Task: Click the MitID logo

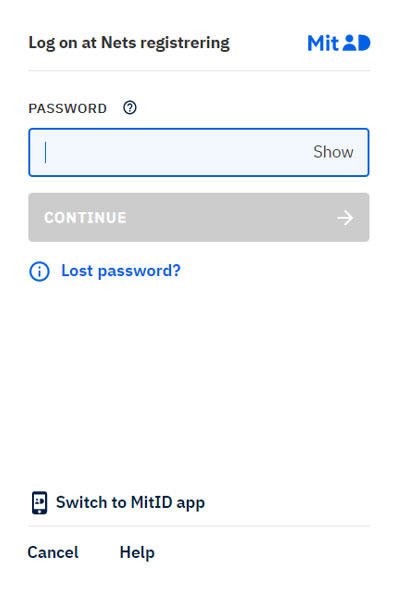Action: coord(339,43)
